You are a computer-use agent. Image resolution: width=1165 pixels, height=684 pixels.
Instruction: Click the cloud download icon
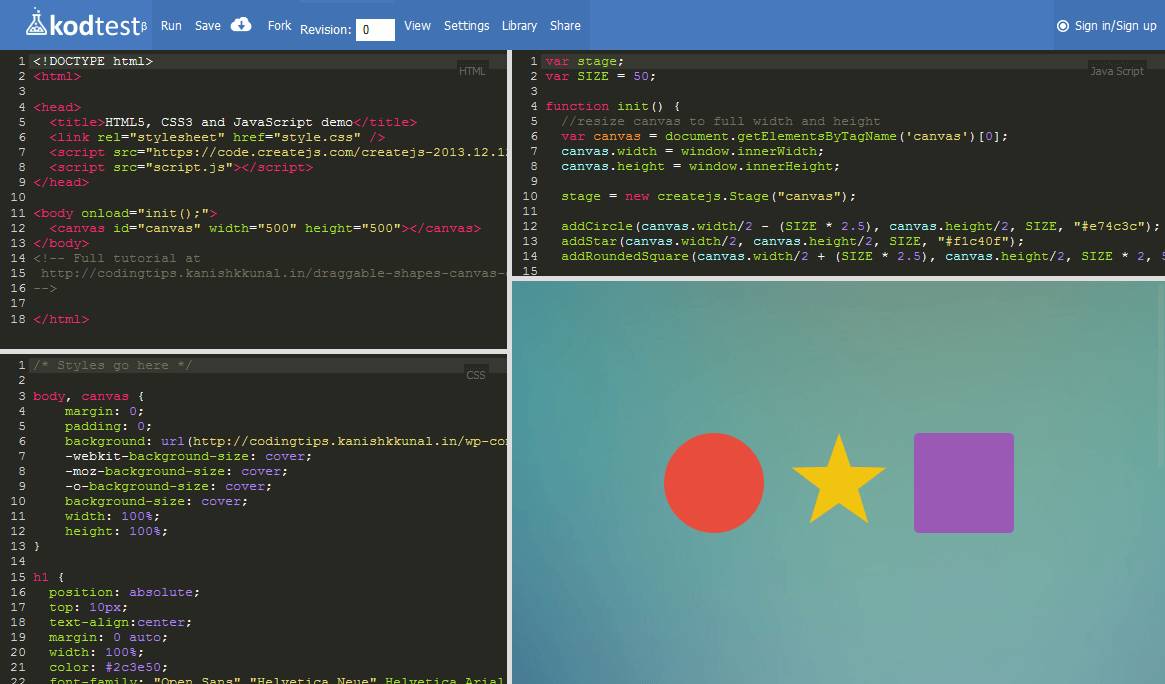pos(241,25)
